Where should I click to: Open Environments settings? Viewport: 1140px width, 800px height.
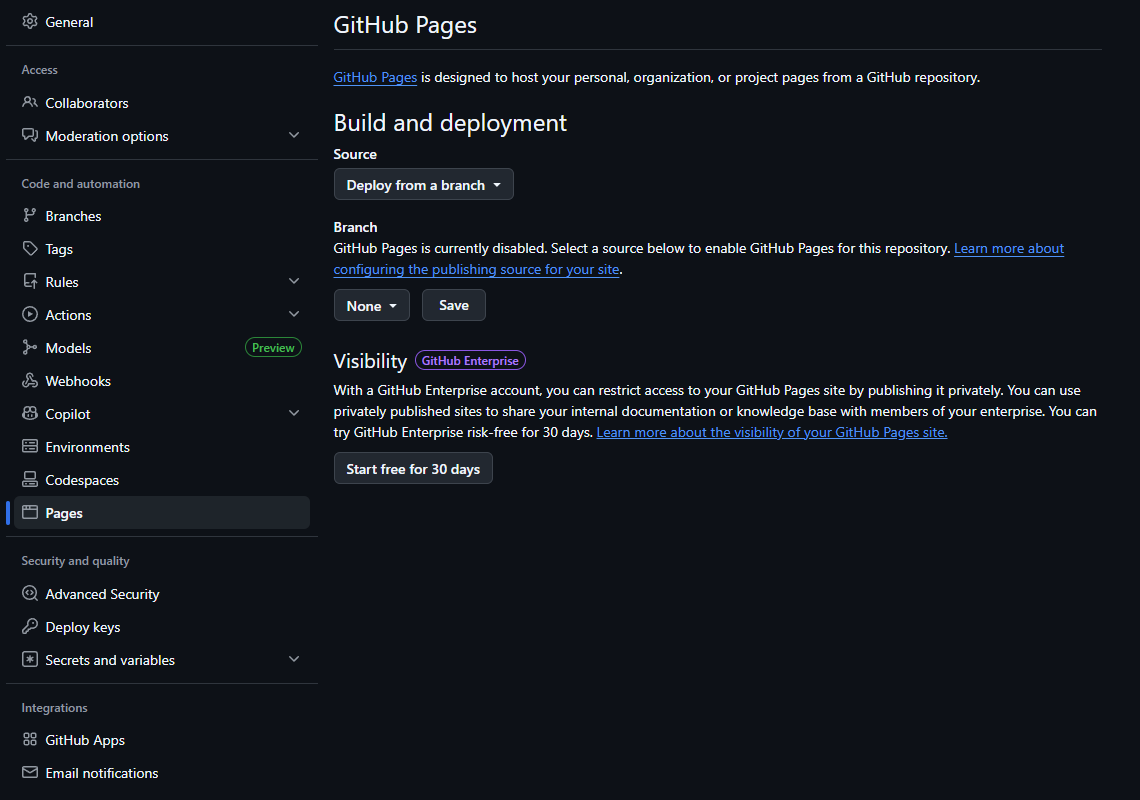tap(161, 447)
